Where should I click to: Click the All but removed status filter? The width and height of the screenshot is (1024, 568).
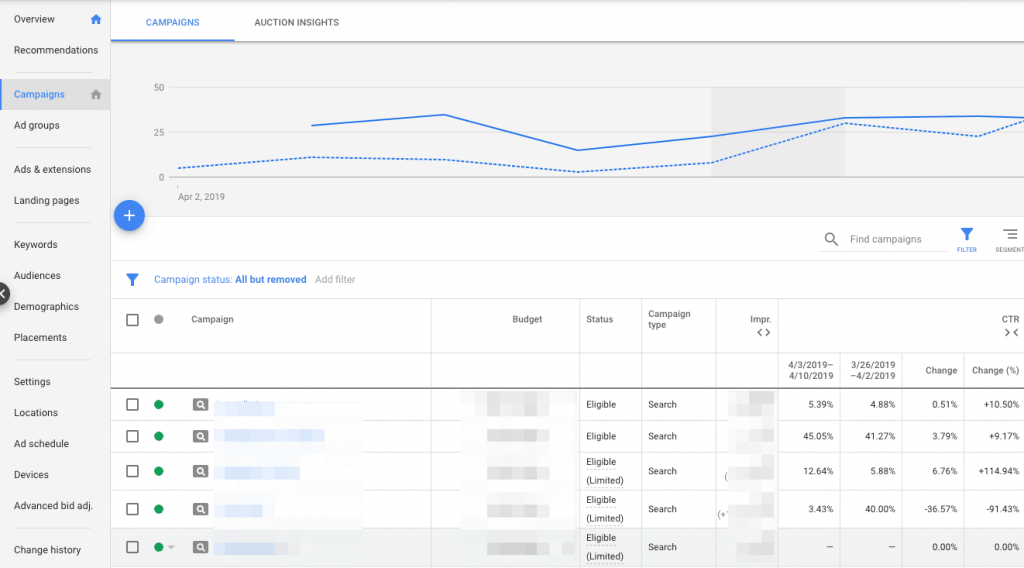270,280
